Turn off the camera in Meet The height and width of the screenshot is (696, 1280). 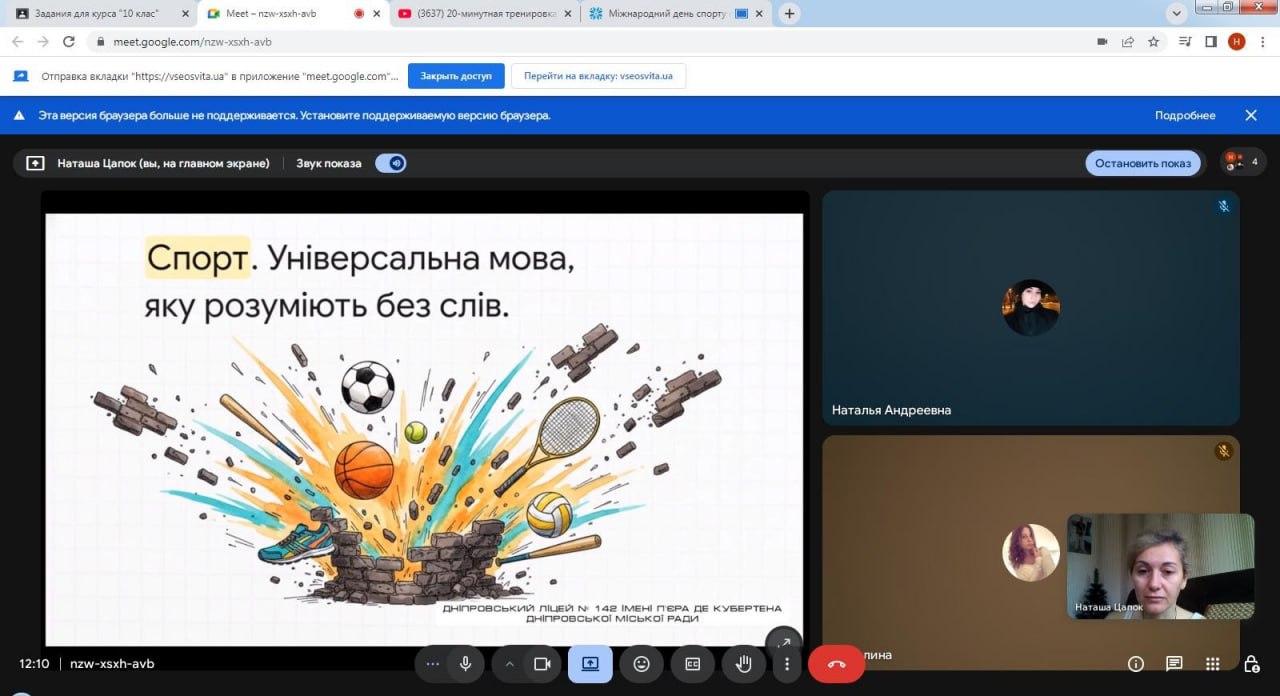(542, 664)
